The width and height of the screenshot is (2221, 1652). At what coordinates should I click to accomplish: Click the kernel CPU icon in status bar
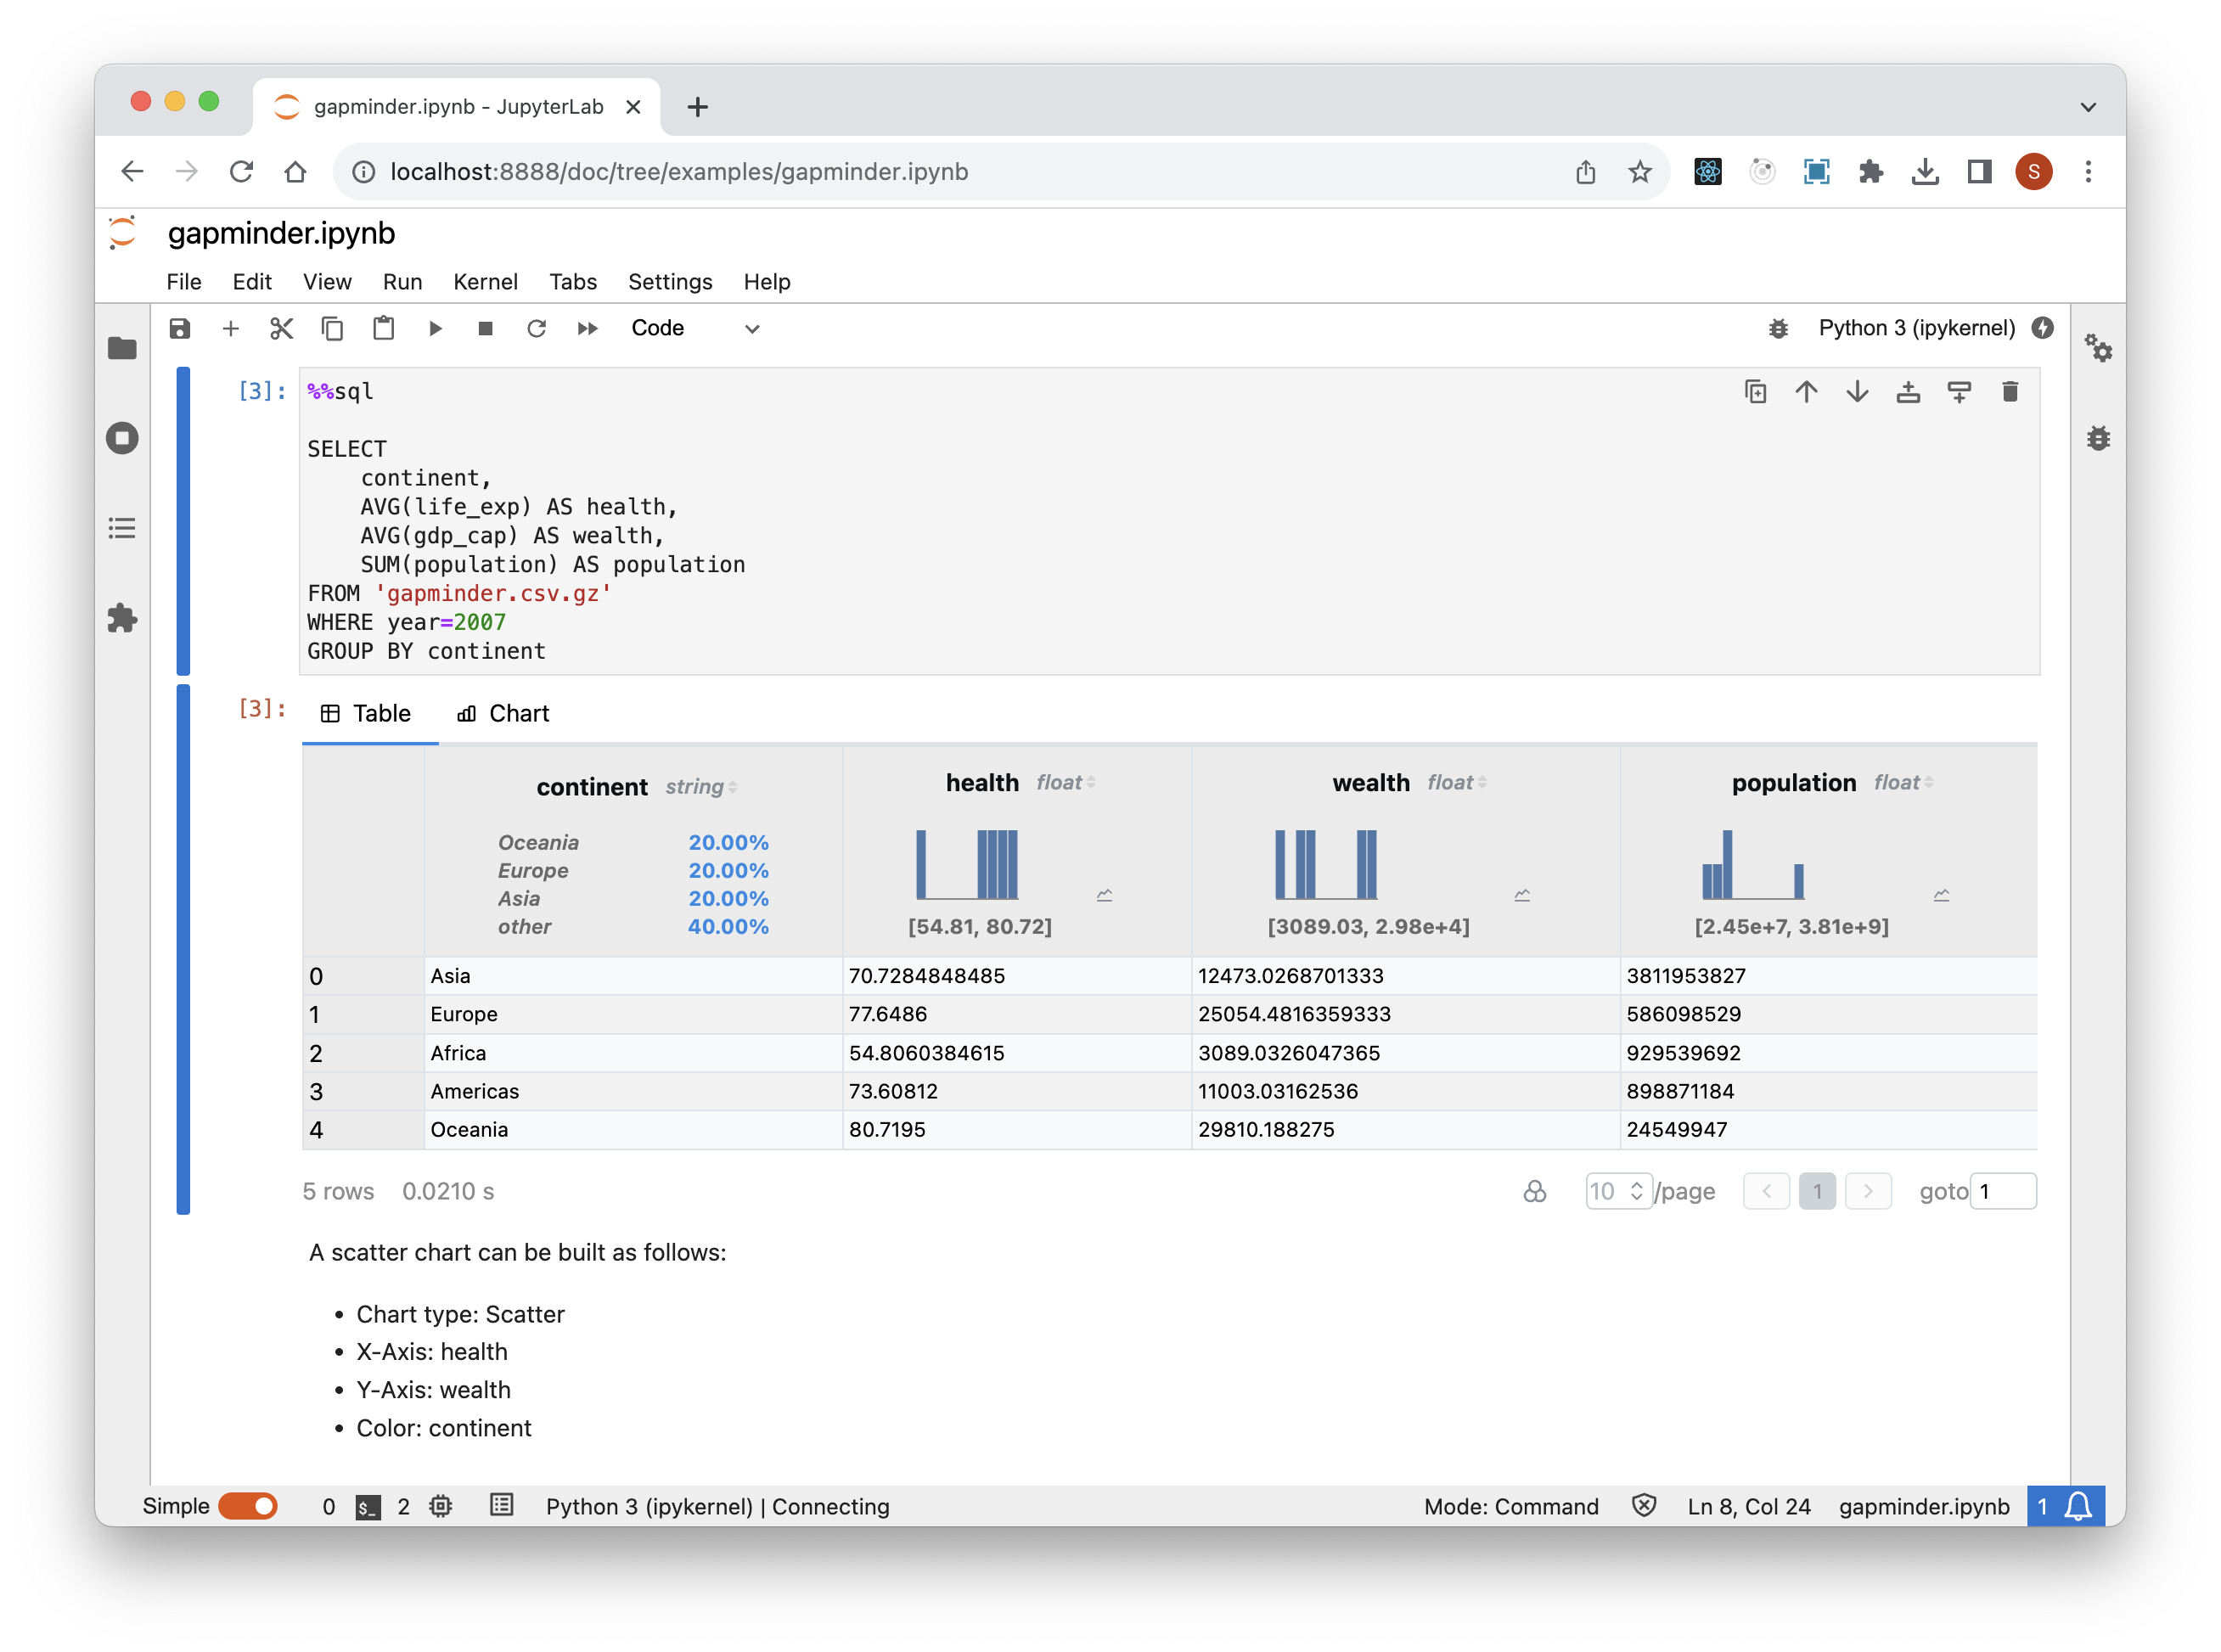click(x=441, y=1507)
